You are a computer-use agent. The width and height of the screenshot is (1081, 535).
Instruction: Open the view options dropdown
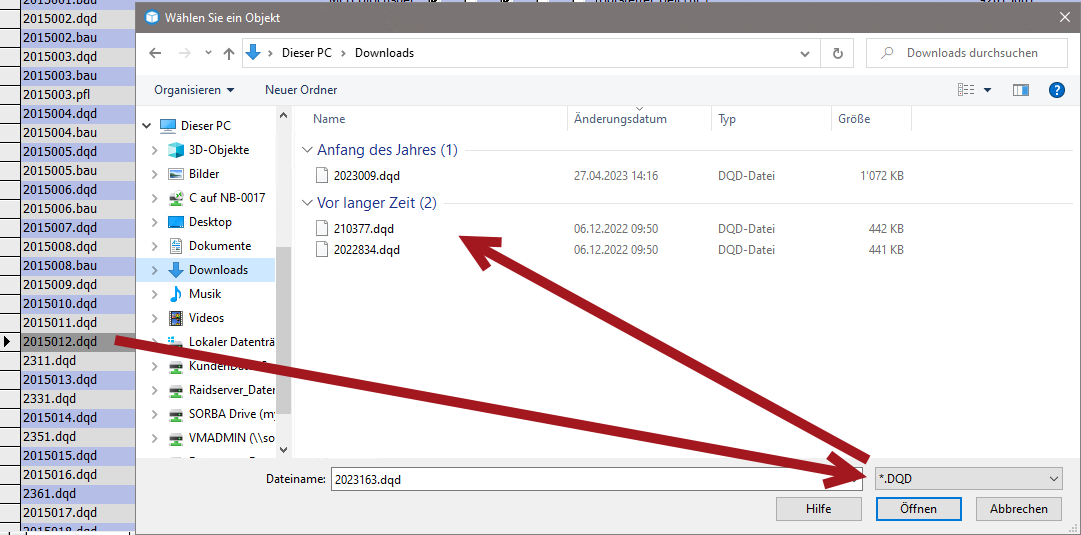[987, 90]
